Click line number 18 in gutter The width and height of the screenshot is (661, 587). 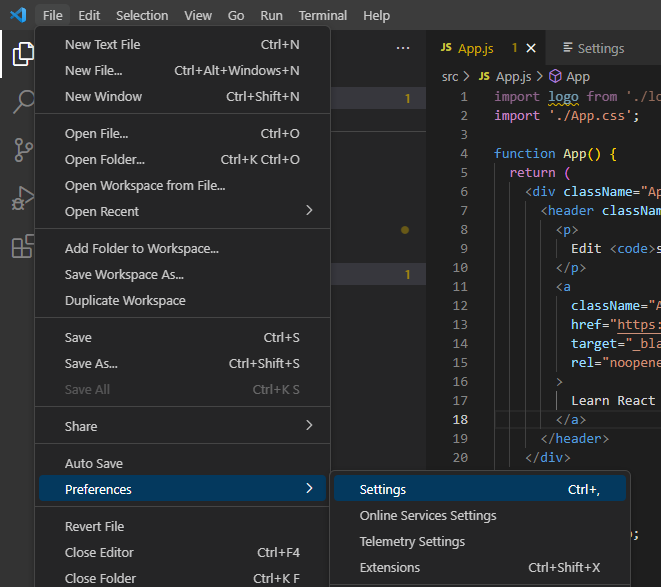coord(460,420)
